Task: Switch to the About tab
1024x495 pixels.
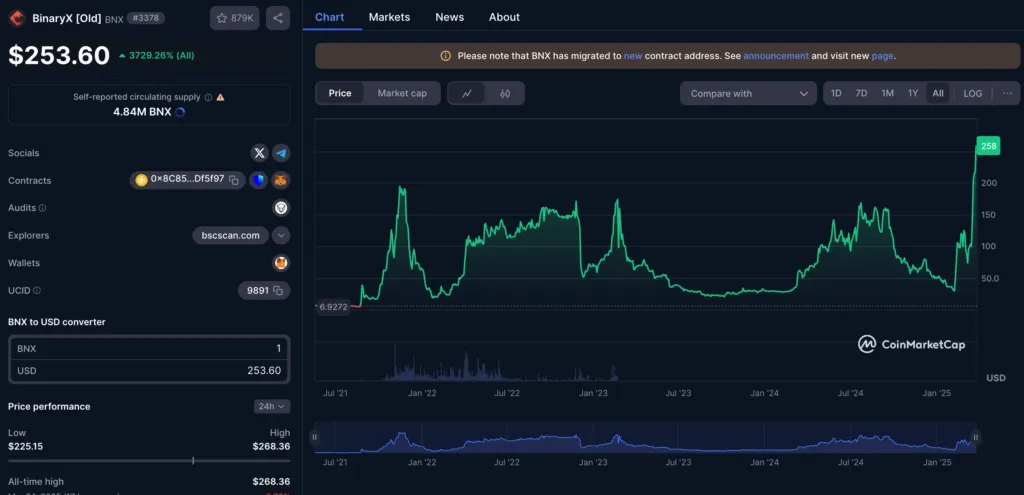Action: tap(504, 17)
